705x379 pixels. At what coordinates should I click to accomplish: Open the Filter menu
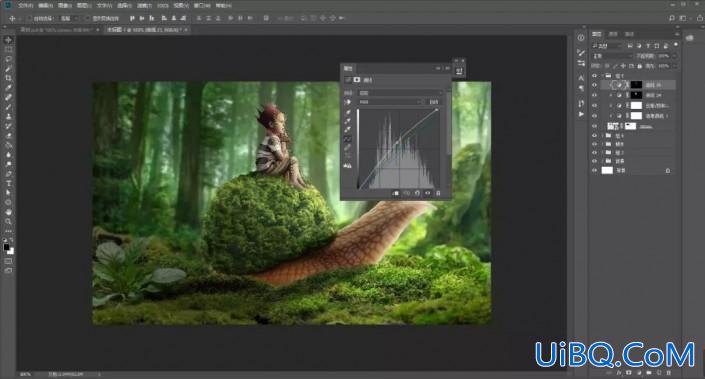(x=144, y=6)
